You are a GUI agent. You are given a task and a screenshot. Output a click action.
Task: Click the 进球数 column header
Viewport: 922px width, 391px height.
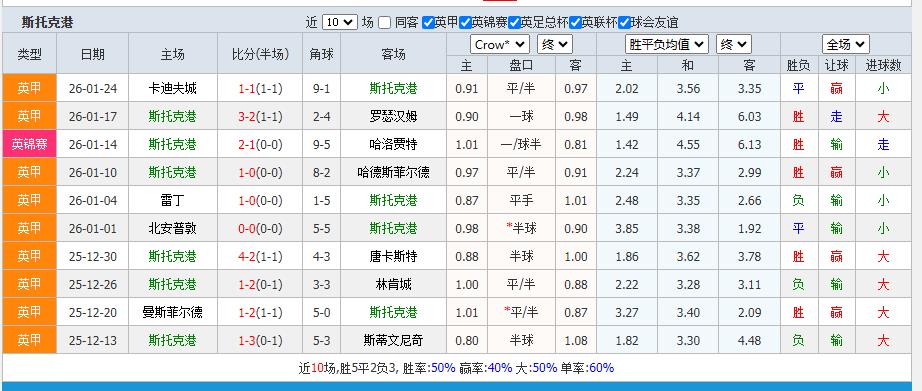(883, 65)
